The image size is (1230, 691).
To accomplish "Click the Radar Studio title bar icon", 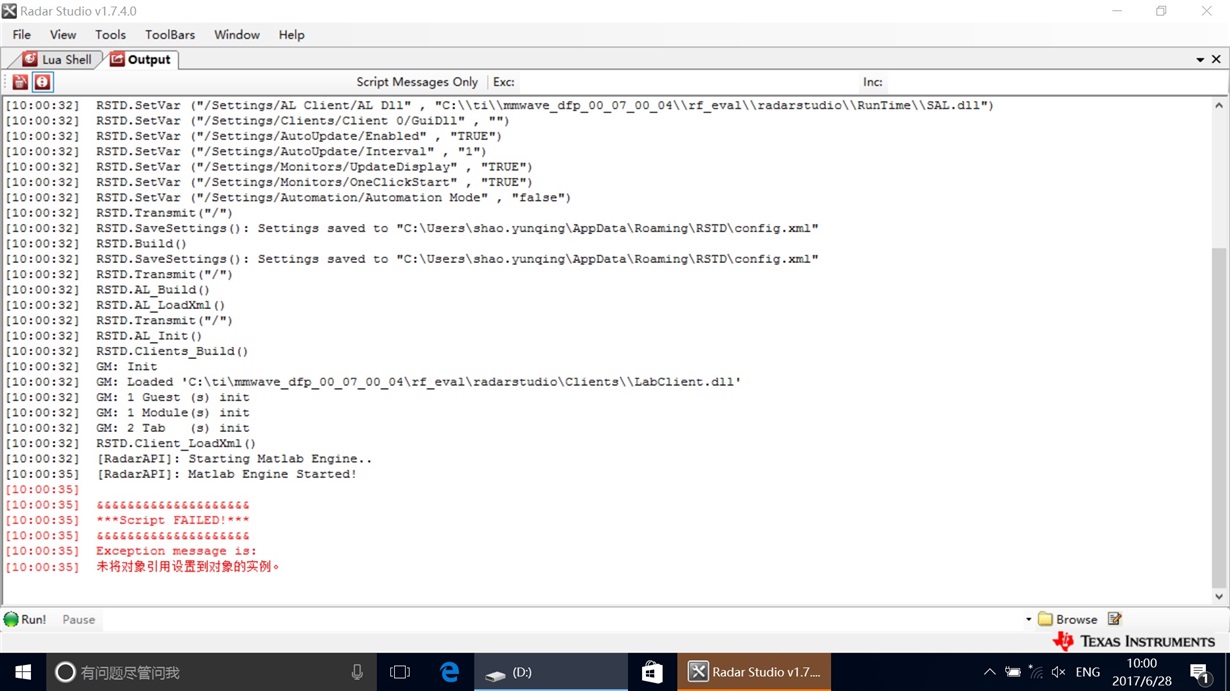I will point(10,11).
